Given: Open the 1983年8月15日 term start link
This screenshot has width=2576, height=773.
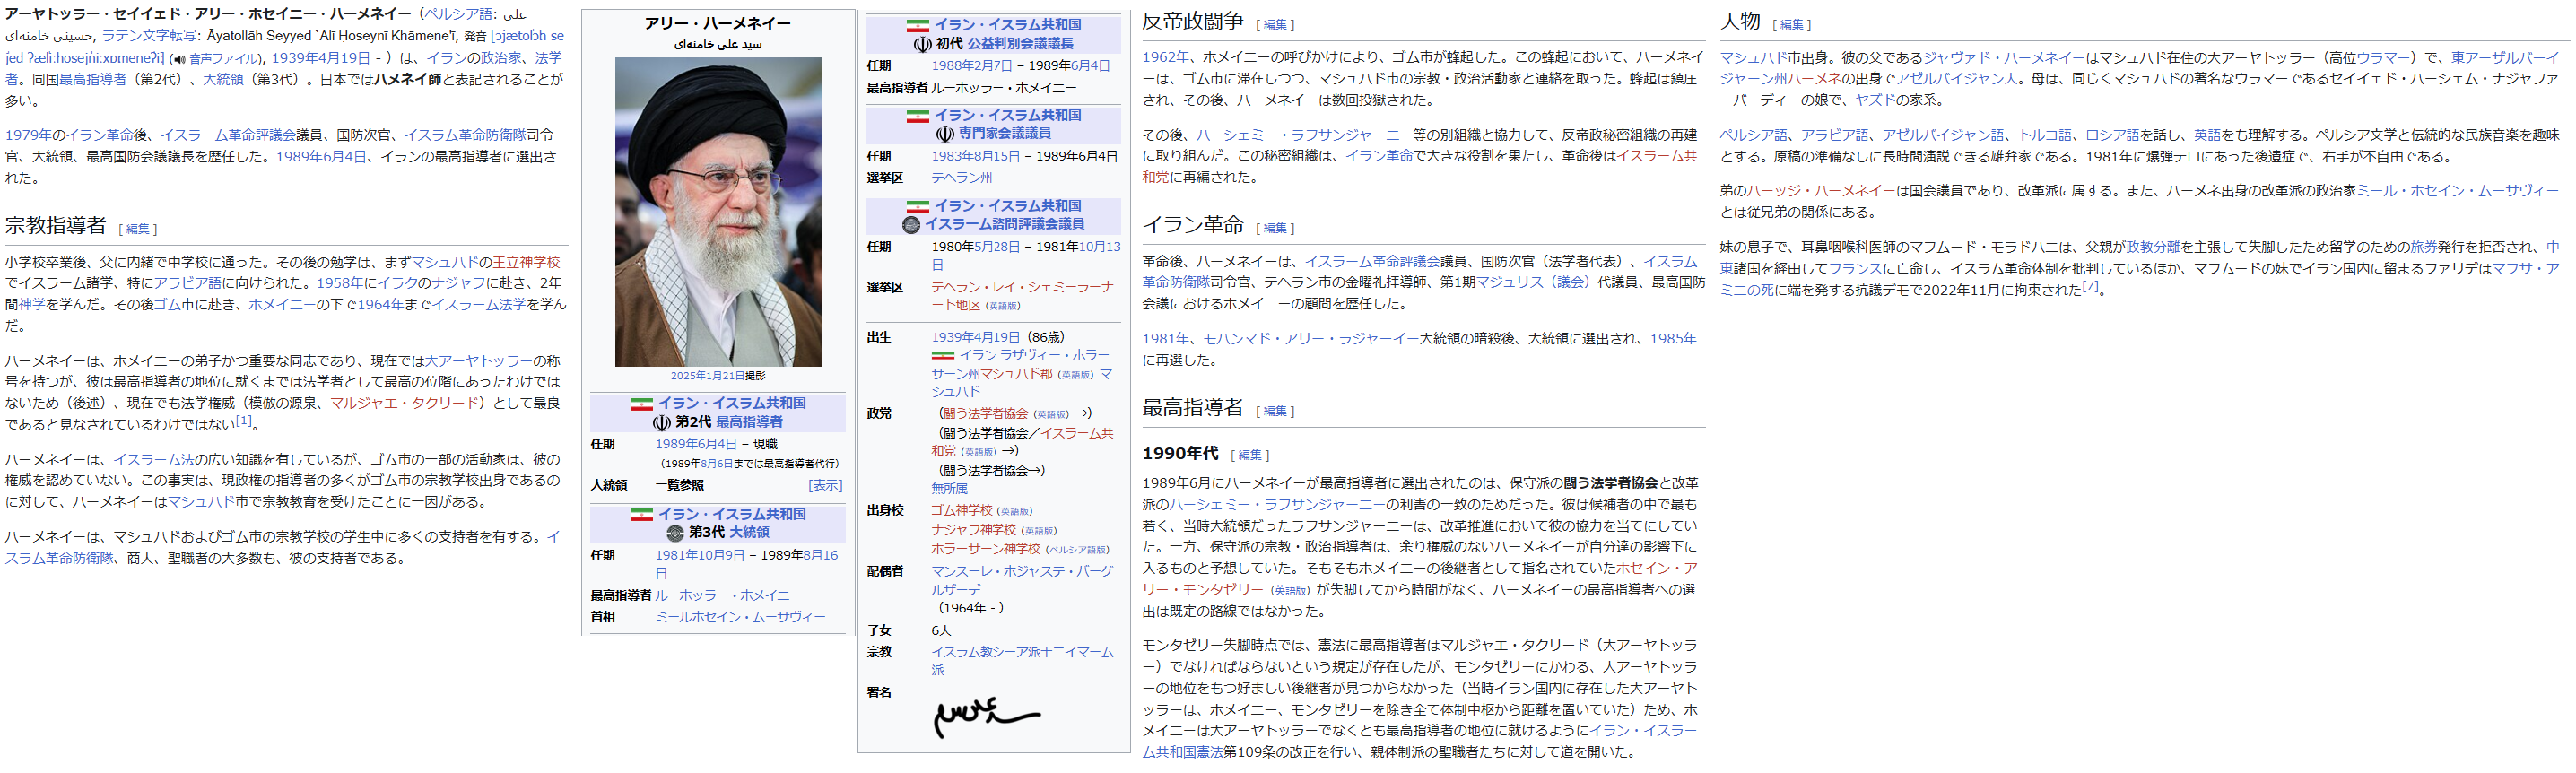Looking at the screenshot, I should click(x=976, y=157).
